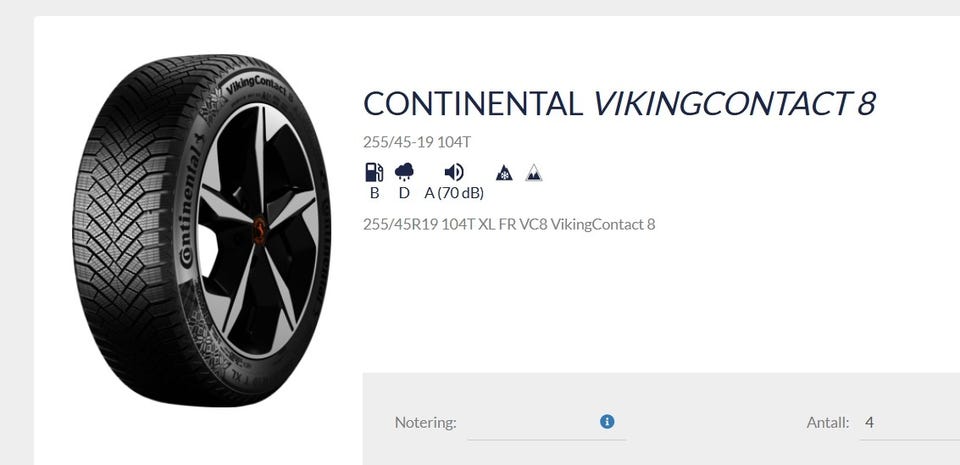Click the fuel rating letter B
The height and width of the screenshot is (465, 960).
(x=374, y=193)
